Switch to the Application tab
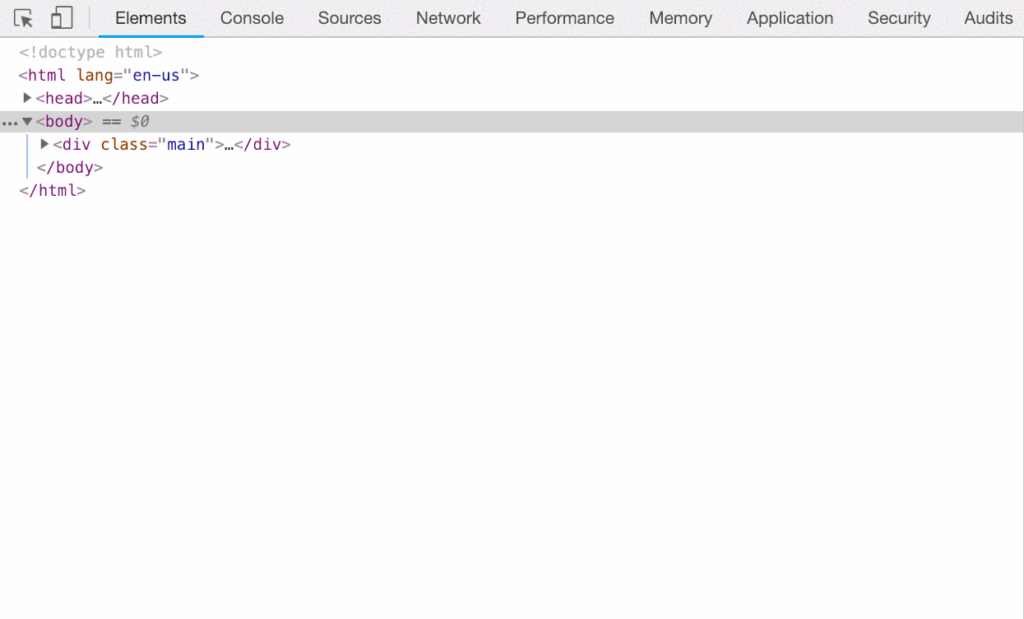The width and height of the screenshot is (1024, 619). pos(789,18)
